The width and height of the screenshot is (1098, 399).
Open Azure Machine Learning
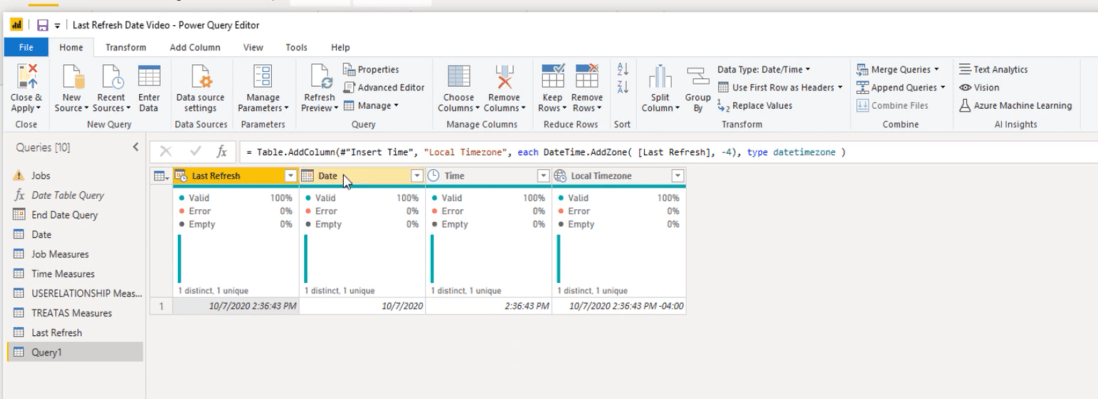click(x=1015, y=106)
